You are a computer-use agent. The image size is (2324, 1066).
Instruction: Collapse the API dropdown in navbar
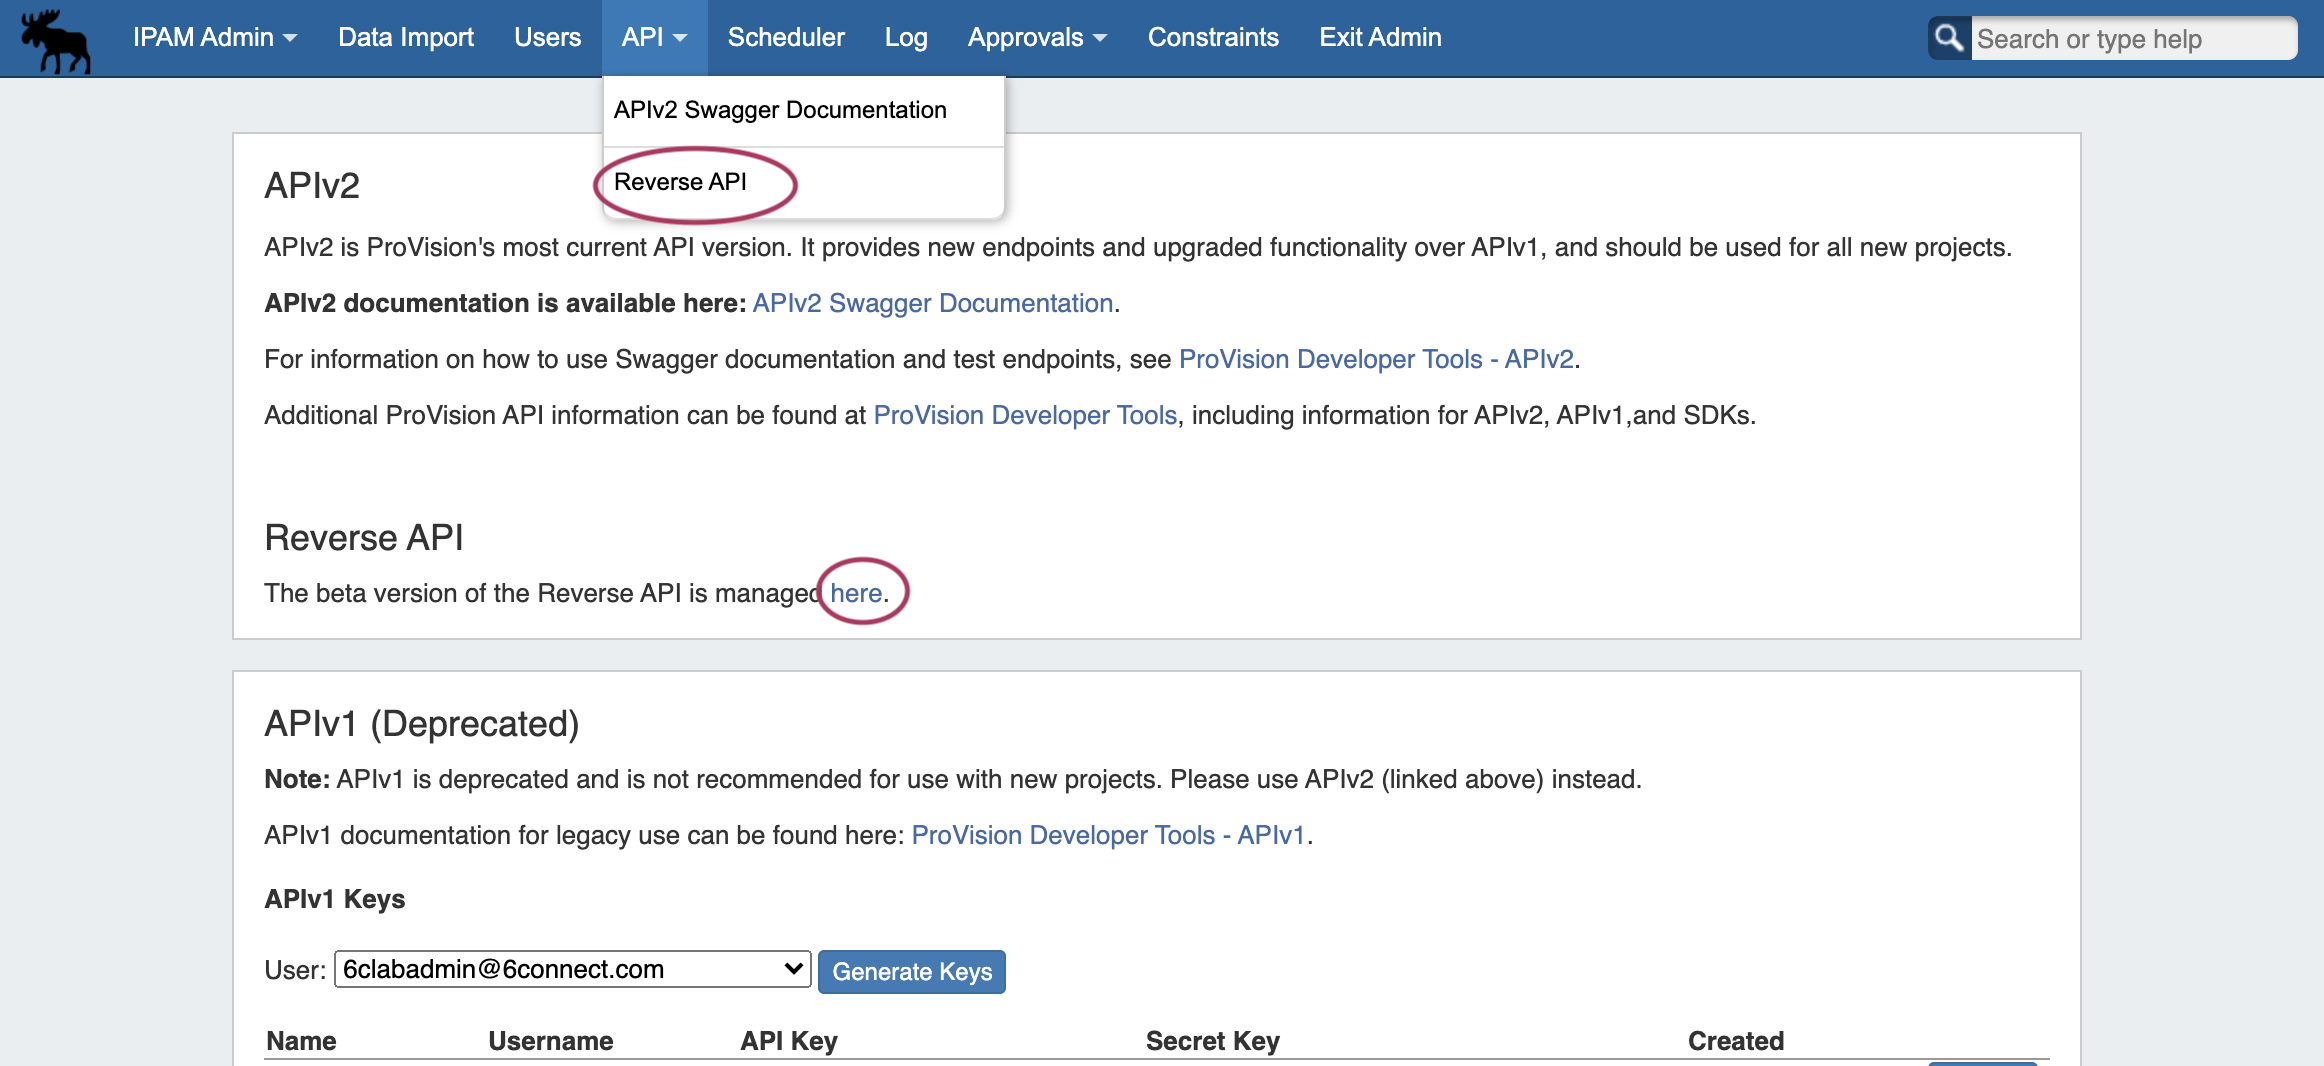654,38
